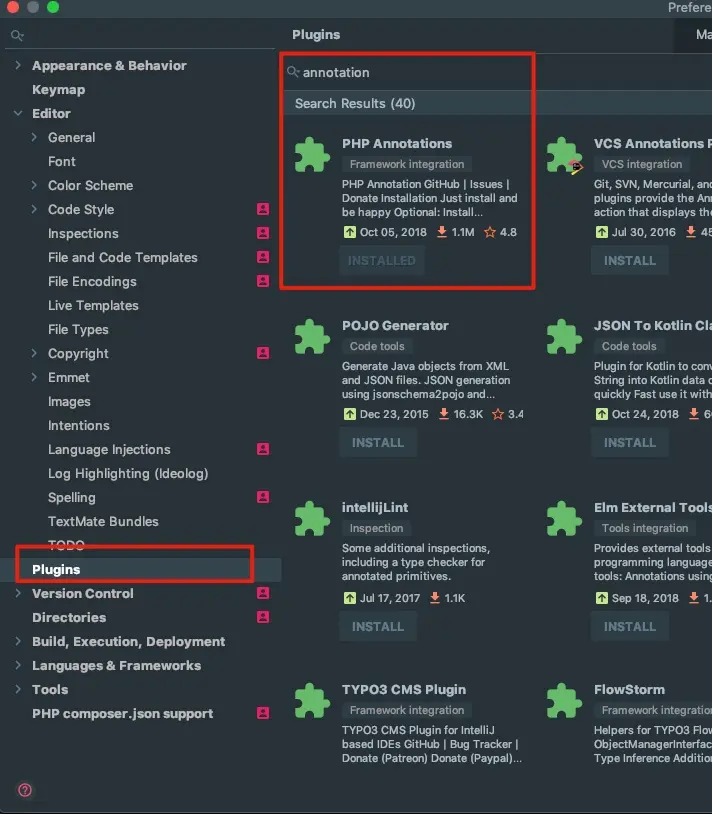Collapse the Editor settings section
The image size is (712, 814).
tap(18, 113)
